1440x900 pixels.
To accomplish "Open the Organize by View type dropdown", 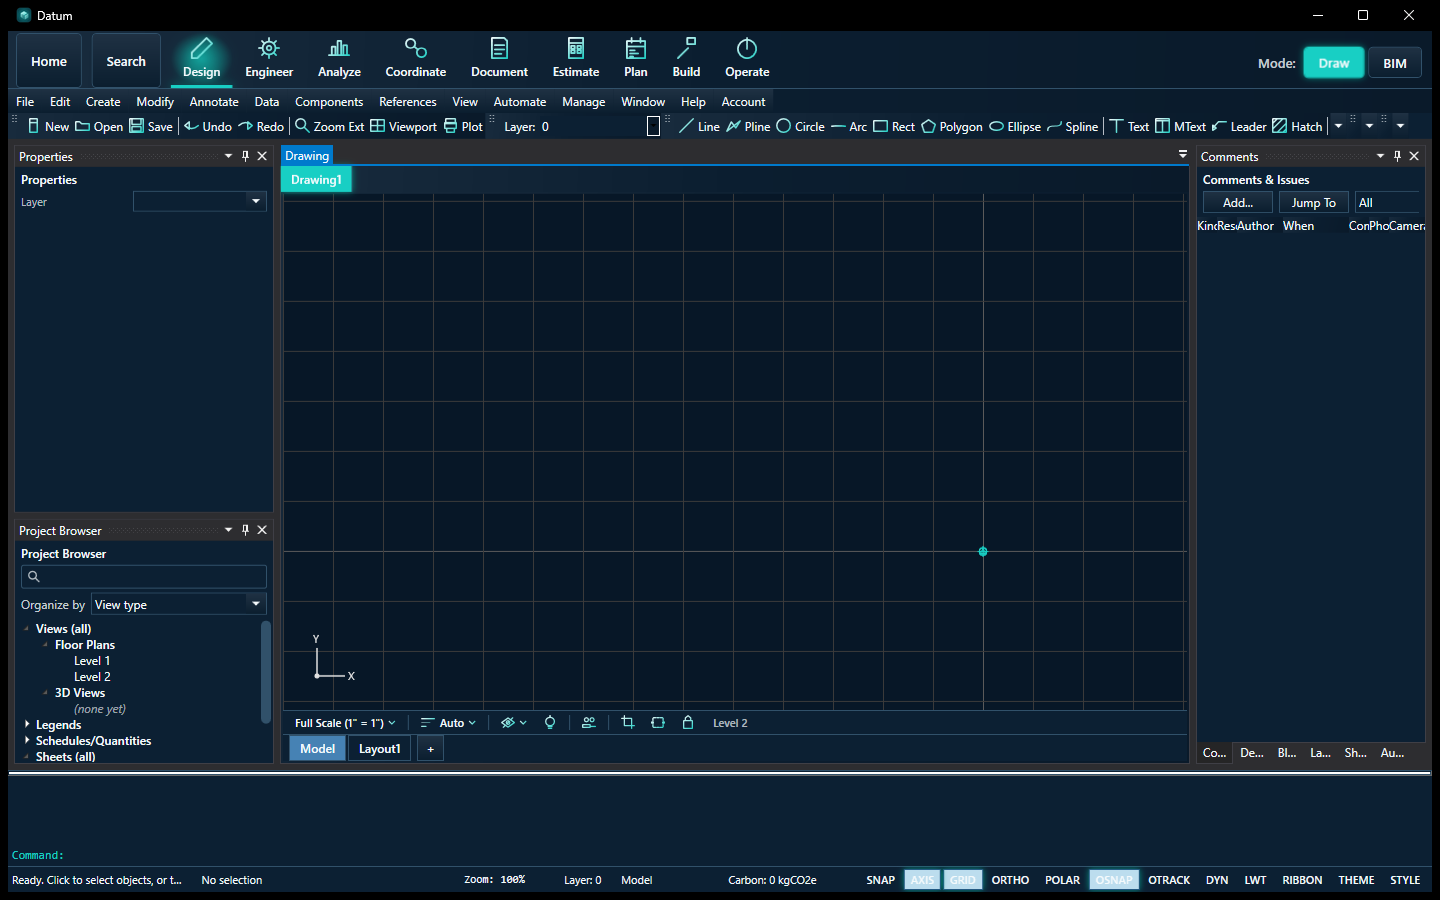I will point(179,604).
